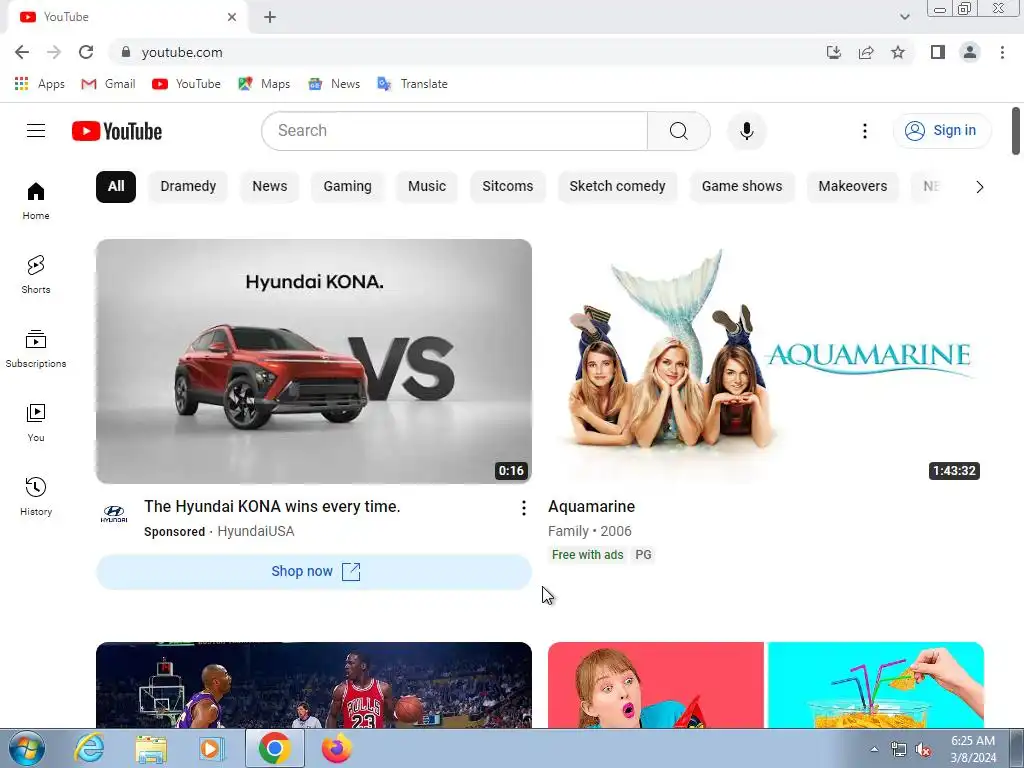Click the muted volume tray icon
Screen dimensions: 1024x768
923,750
